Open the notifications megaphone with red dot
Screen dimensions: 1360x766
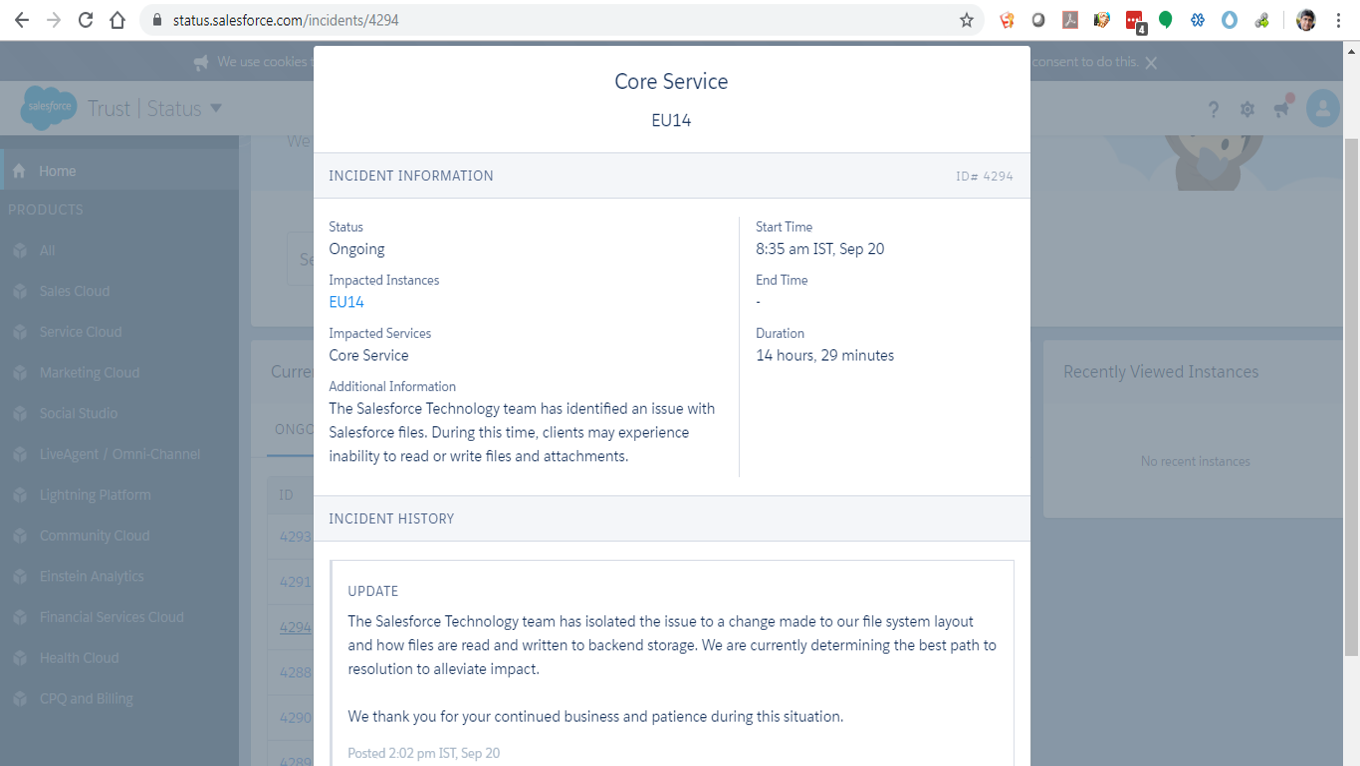(1282, 107)
